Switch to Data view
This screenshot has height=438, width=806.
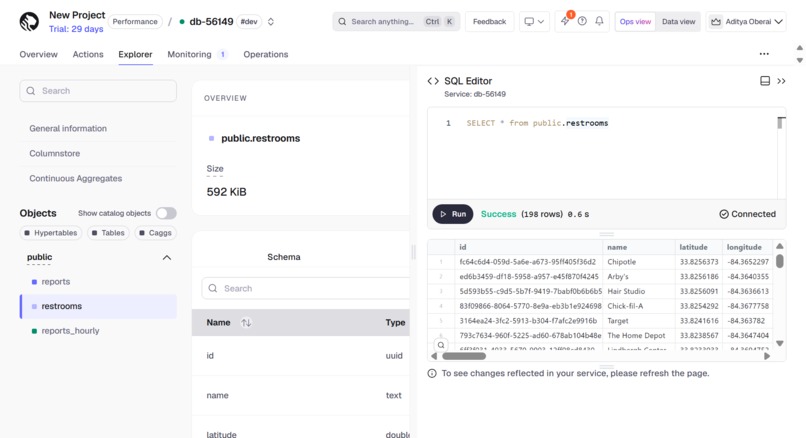[x=678, y=22]
